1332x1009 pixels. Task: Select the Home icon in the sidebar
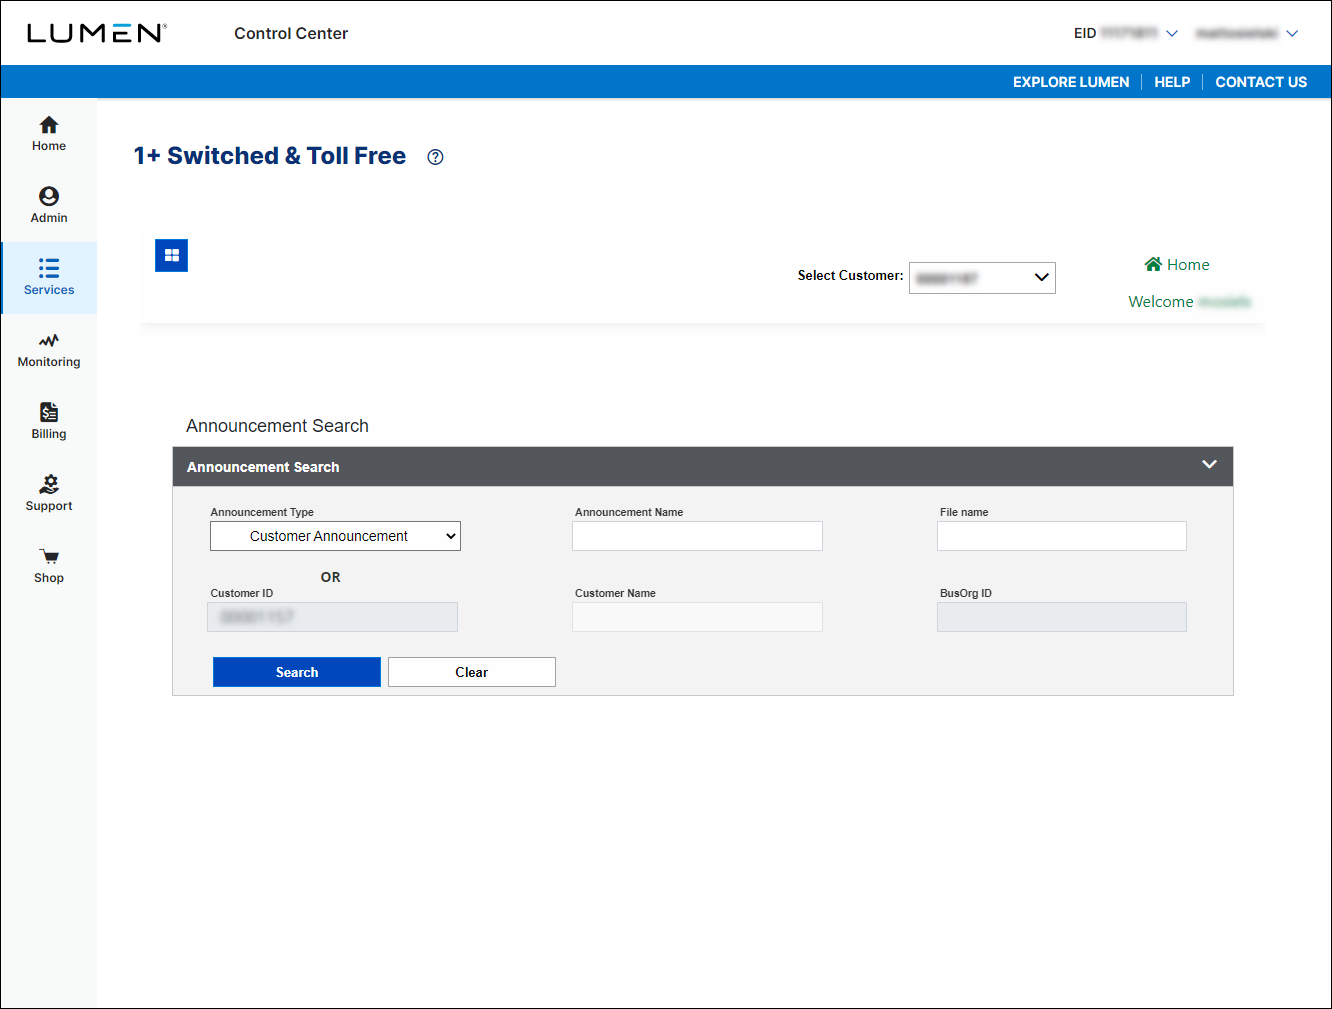pos(48,132)
